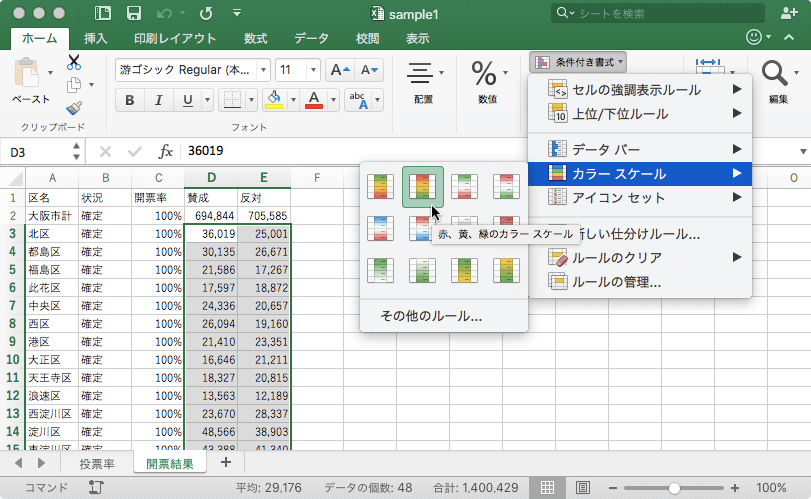Open the Find magnifier in editing group

[x=774, y=74]
